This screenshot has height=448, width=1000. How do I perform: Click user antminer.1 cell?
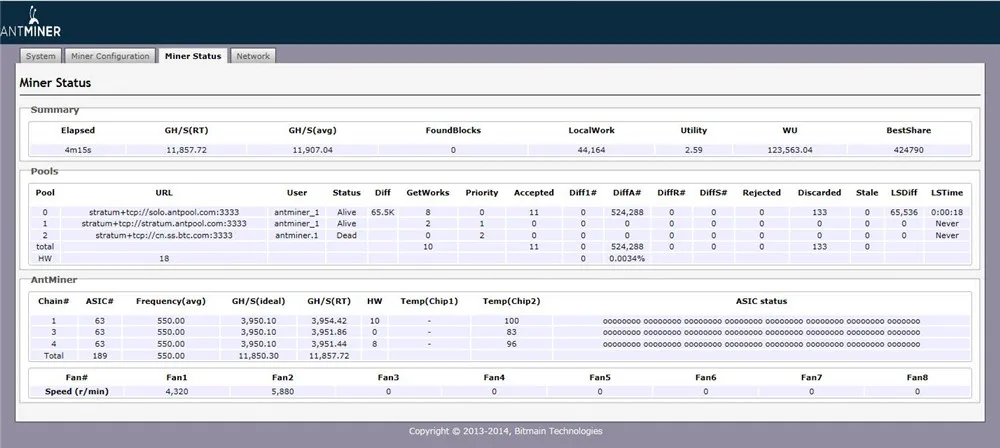click(297, 235)
